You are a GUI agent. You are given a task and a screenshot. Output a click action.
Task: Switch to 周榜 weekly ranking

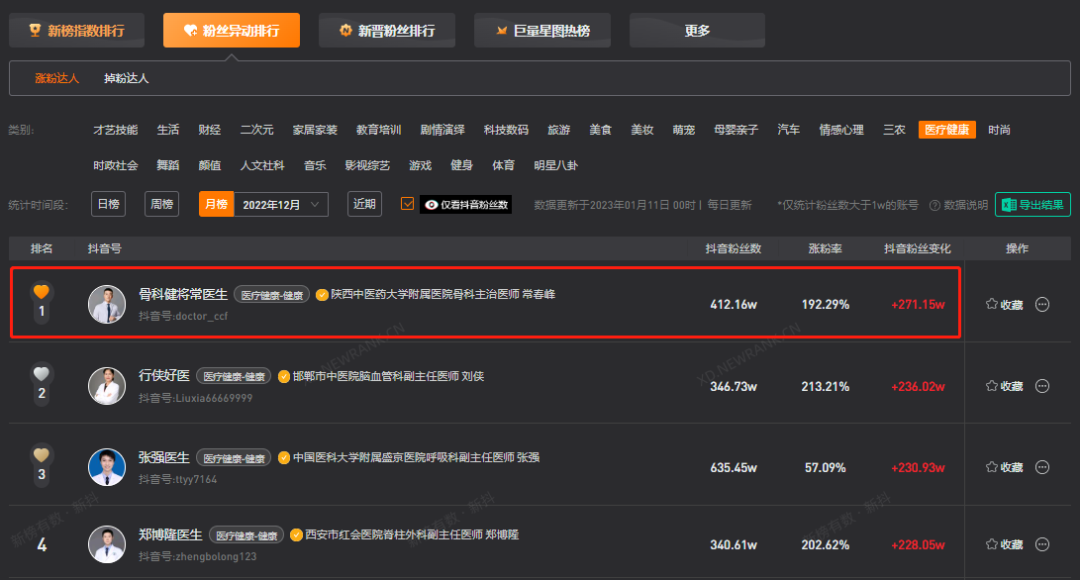point(161,204)
